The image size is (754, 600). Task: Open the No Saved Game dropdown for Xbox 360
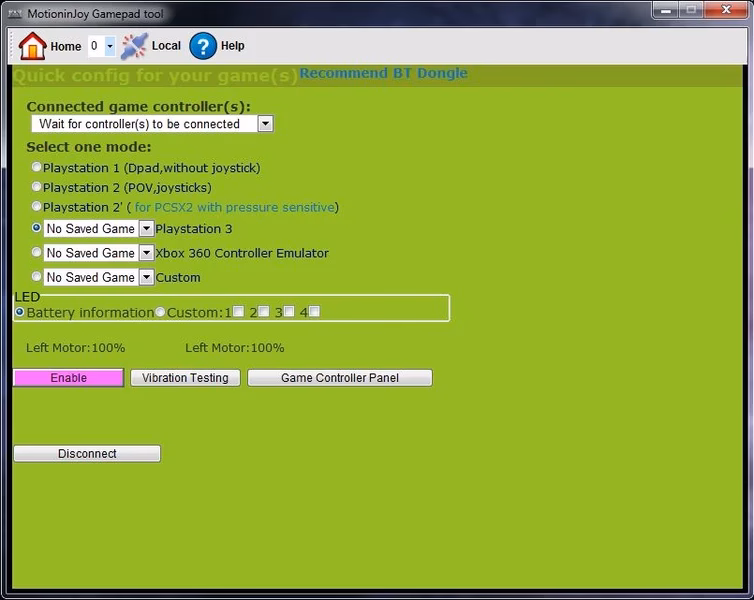[x=146, y=253]
